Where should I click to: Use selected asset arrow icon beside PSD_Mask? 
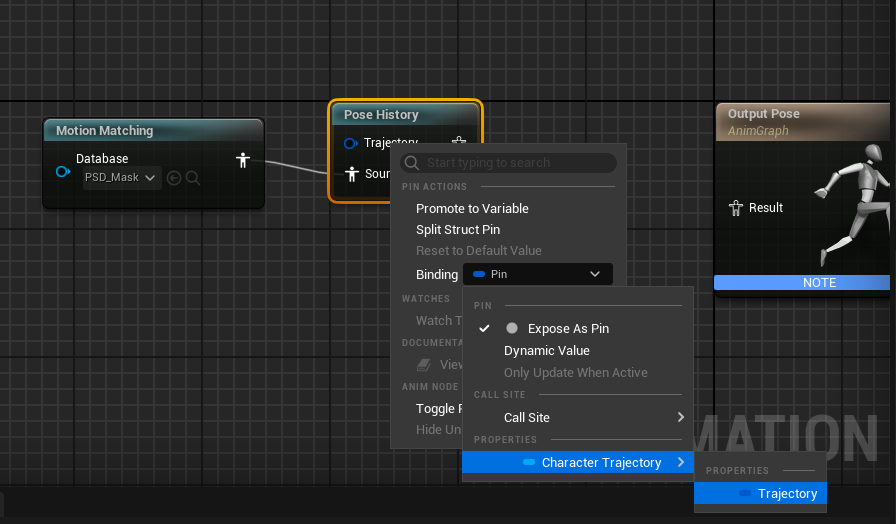click(174, 178)
